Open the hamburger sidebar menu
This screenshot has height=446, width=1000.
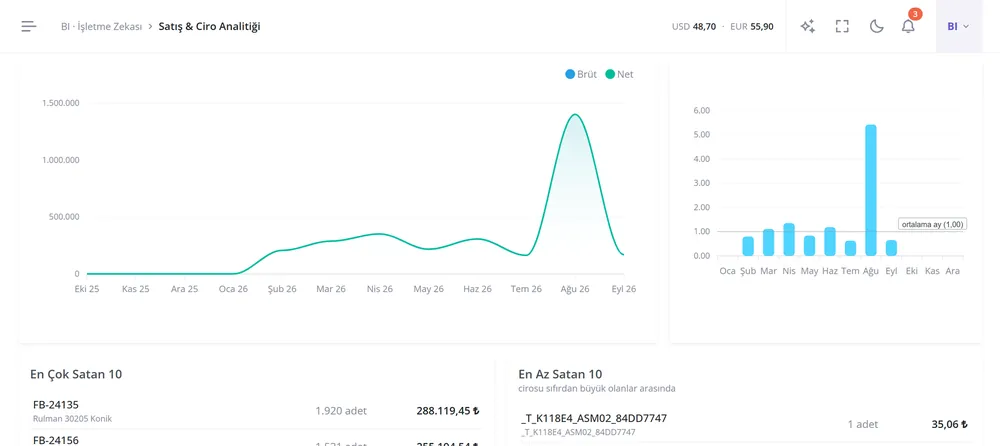pos(29,26)
